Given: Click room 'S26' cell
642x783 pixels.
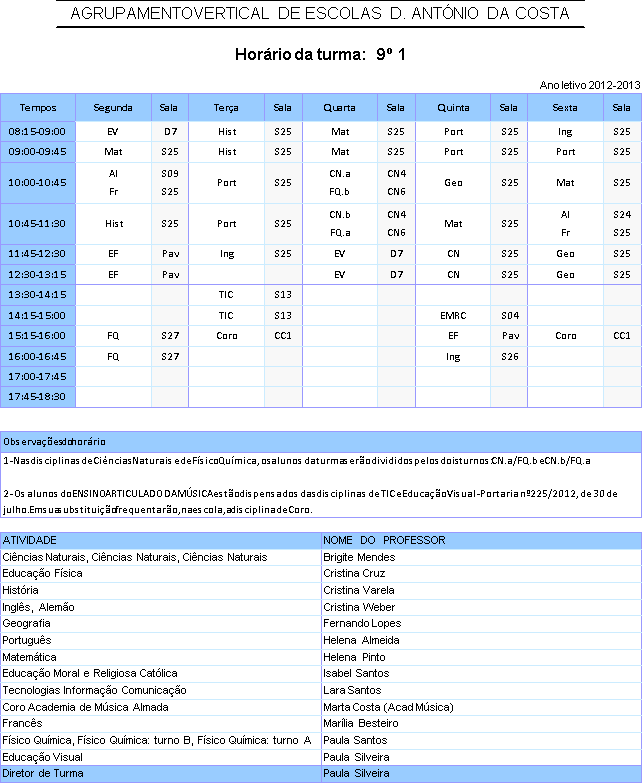Looking at the screenshot, I should (x=510, y=357).
